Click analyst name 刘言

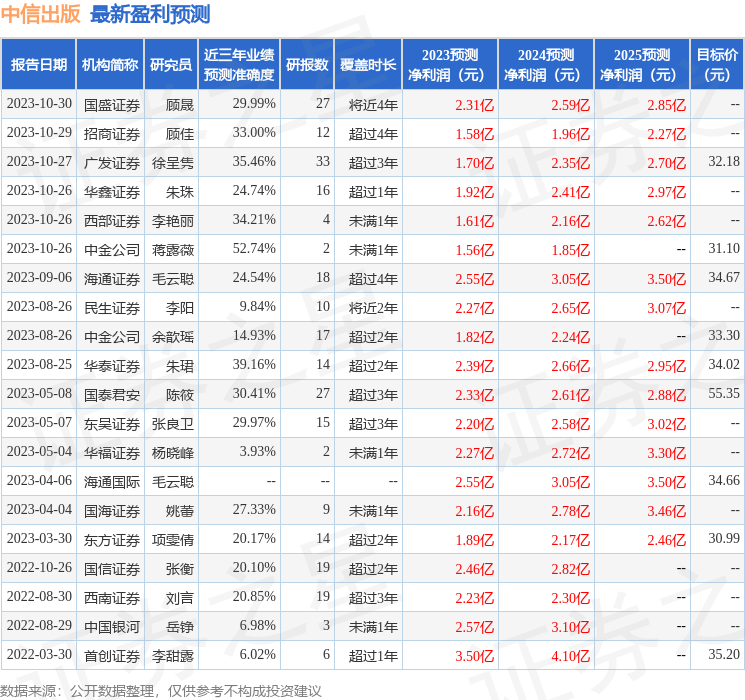(180, 597)
